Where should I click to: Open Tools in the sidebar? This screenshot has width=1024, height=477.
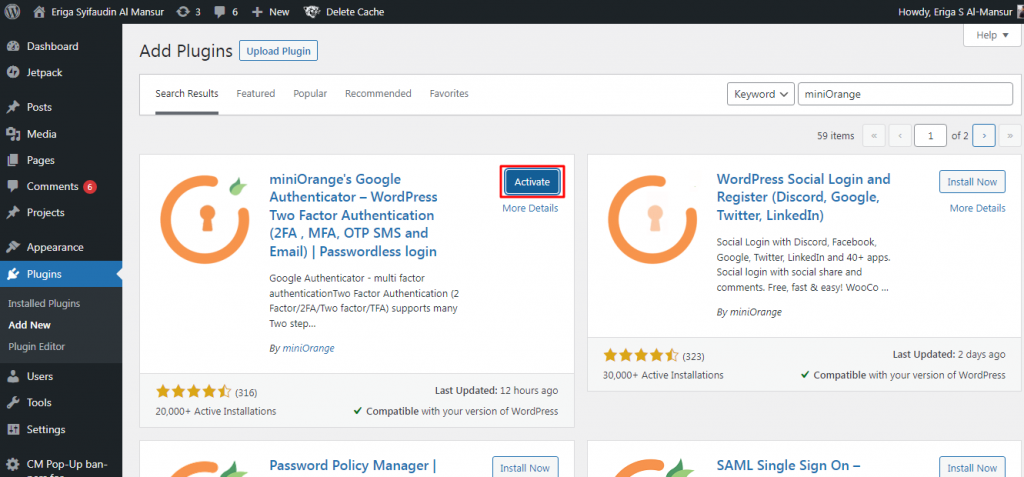[39, 403]
